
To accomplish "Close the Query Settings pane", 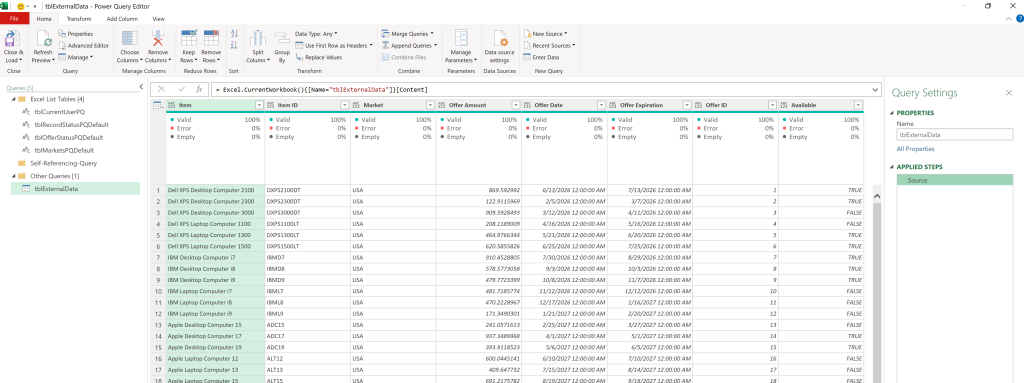I will coord(1009,93).
